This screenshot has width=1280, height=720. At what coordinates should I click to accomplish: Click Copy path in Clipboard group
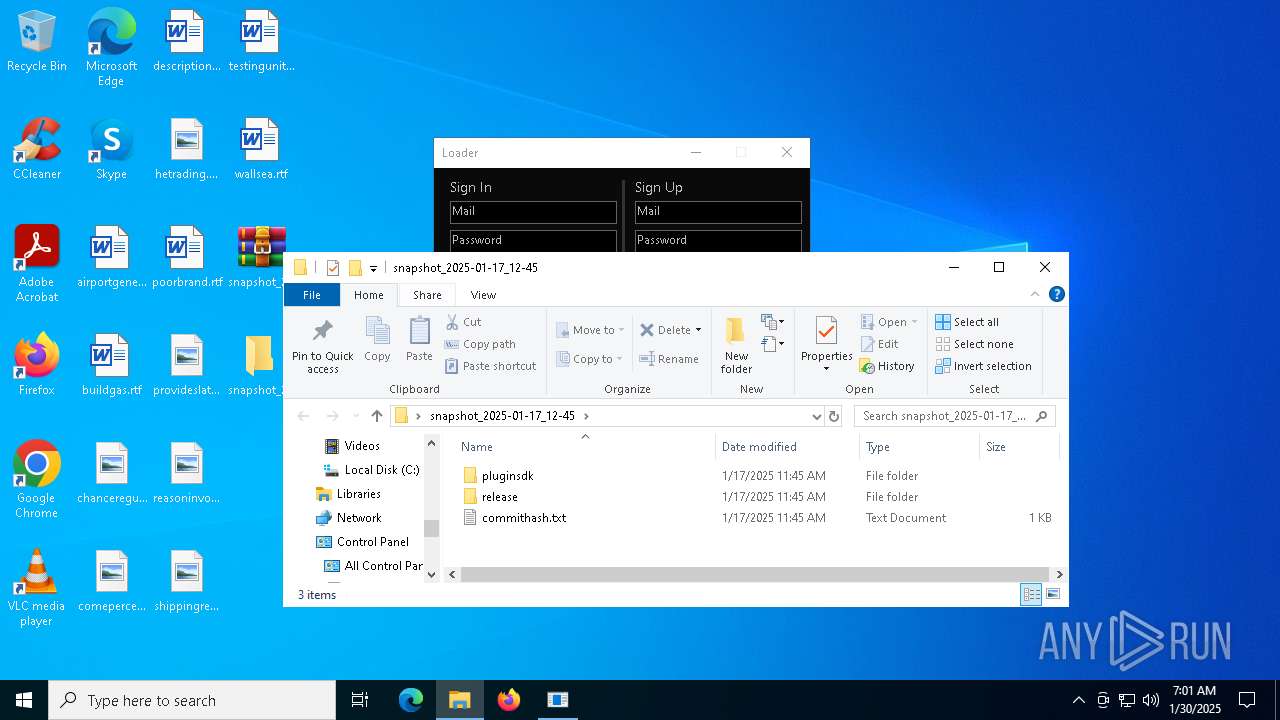click(480, 344)
